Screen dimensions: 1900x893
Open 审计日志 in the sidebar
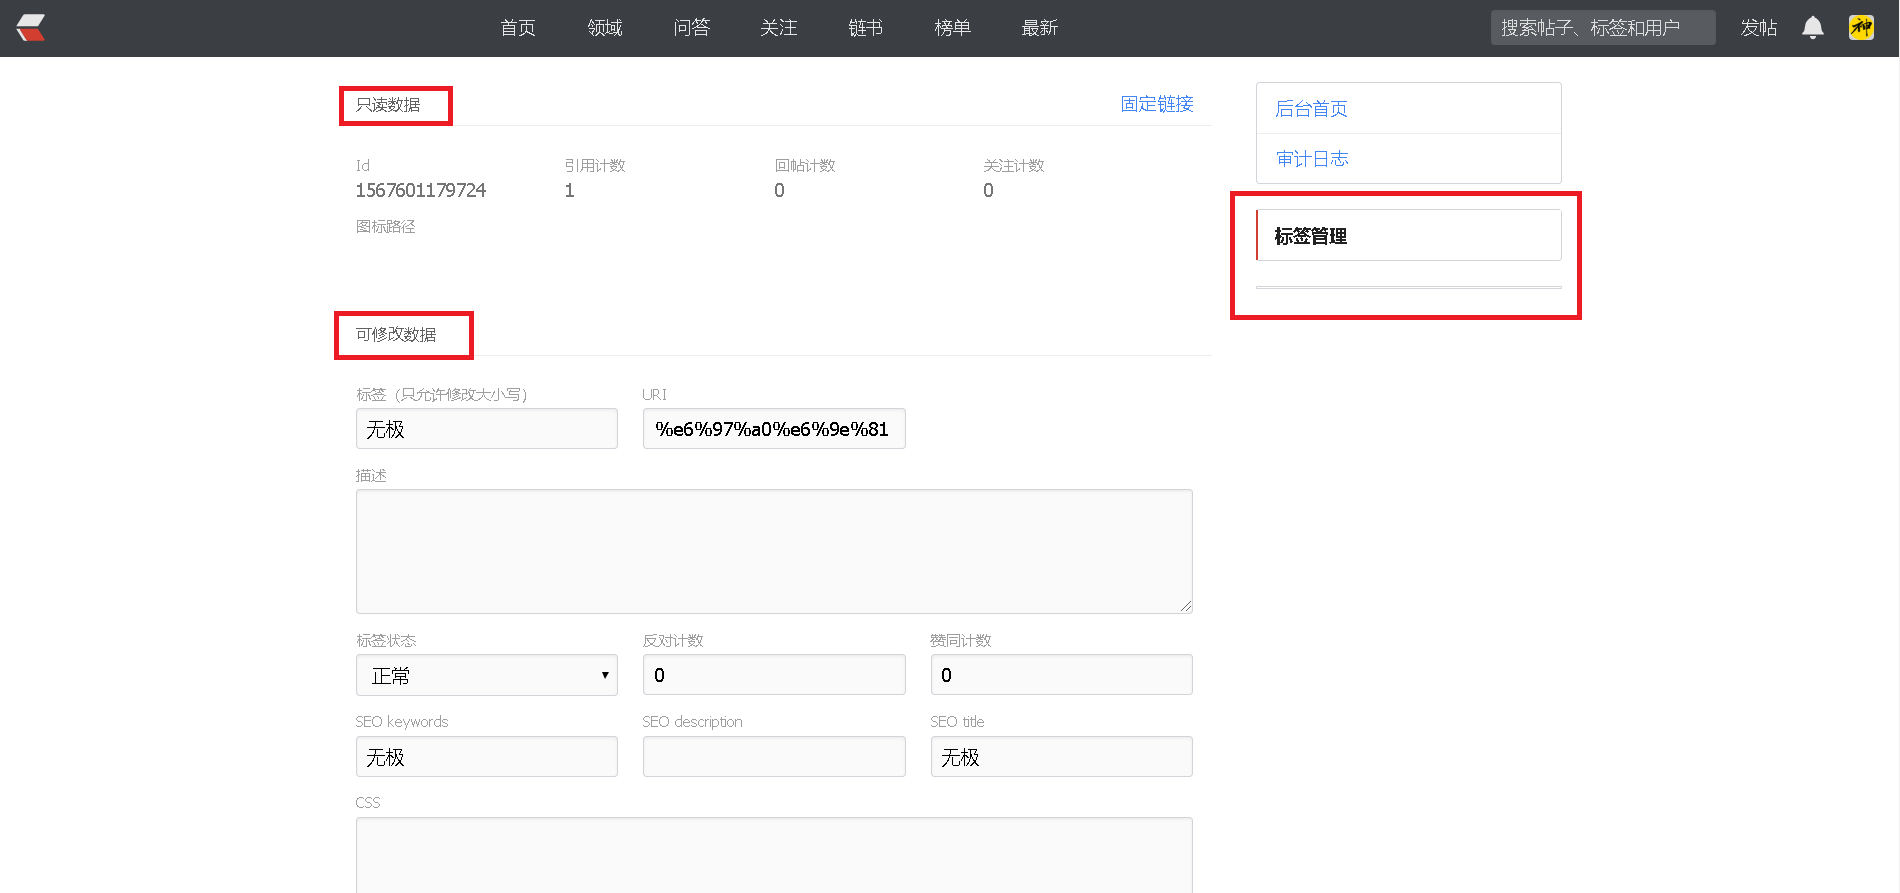coord(1408,158)
